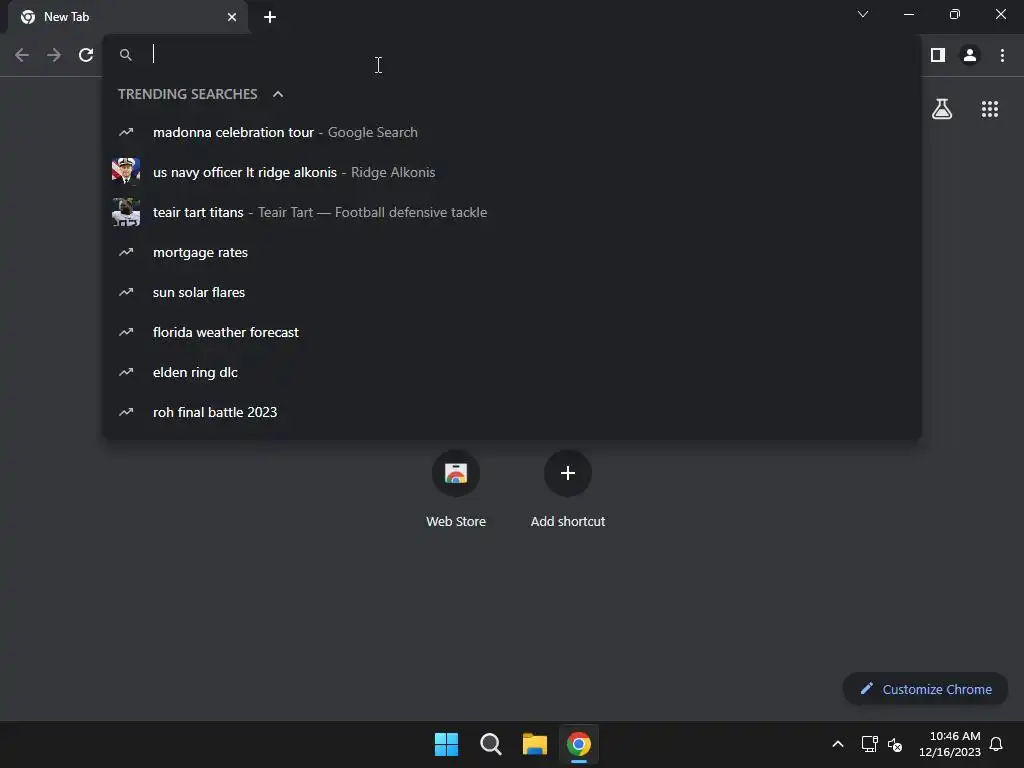This screenshot has height=768, width=1024.
Task: Open the Web Store shortcut
Action: click(456, 488)
